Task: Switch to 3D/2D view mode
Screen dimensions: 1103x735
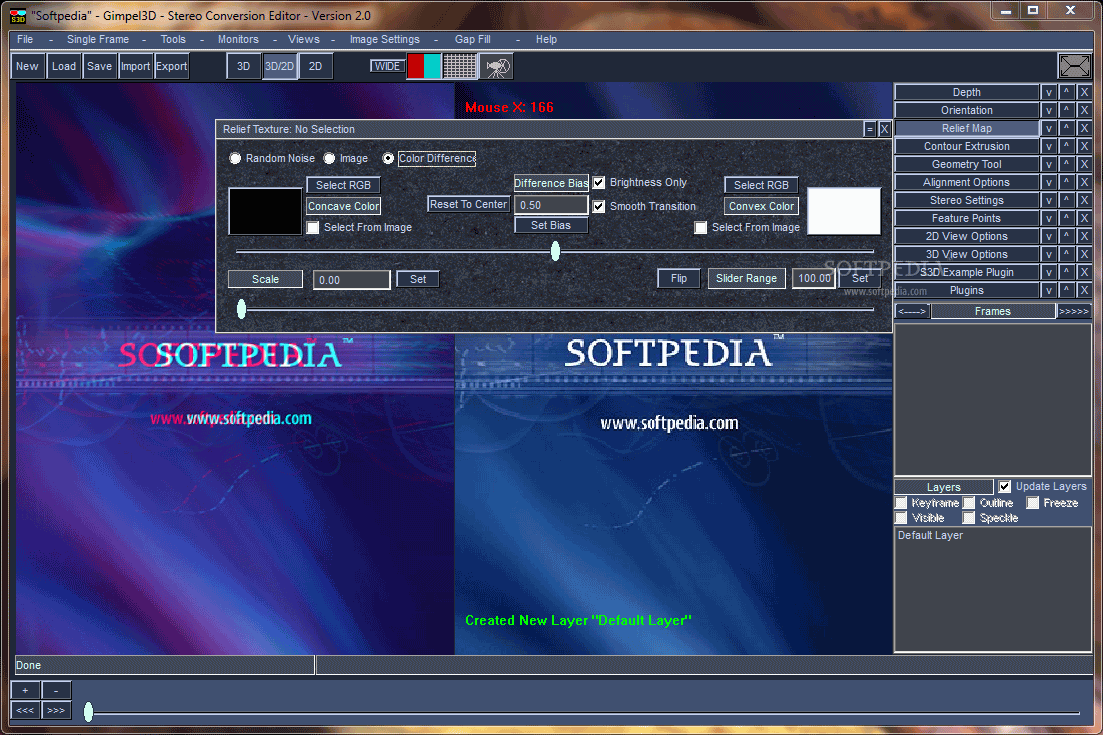Action: [x=279, y=66]
